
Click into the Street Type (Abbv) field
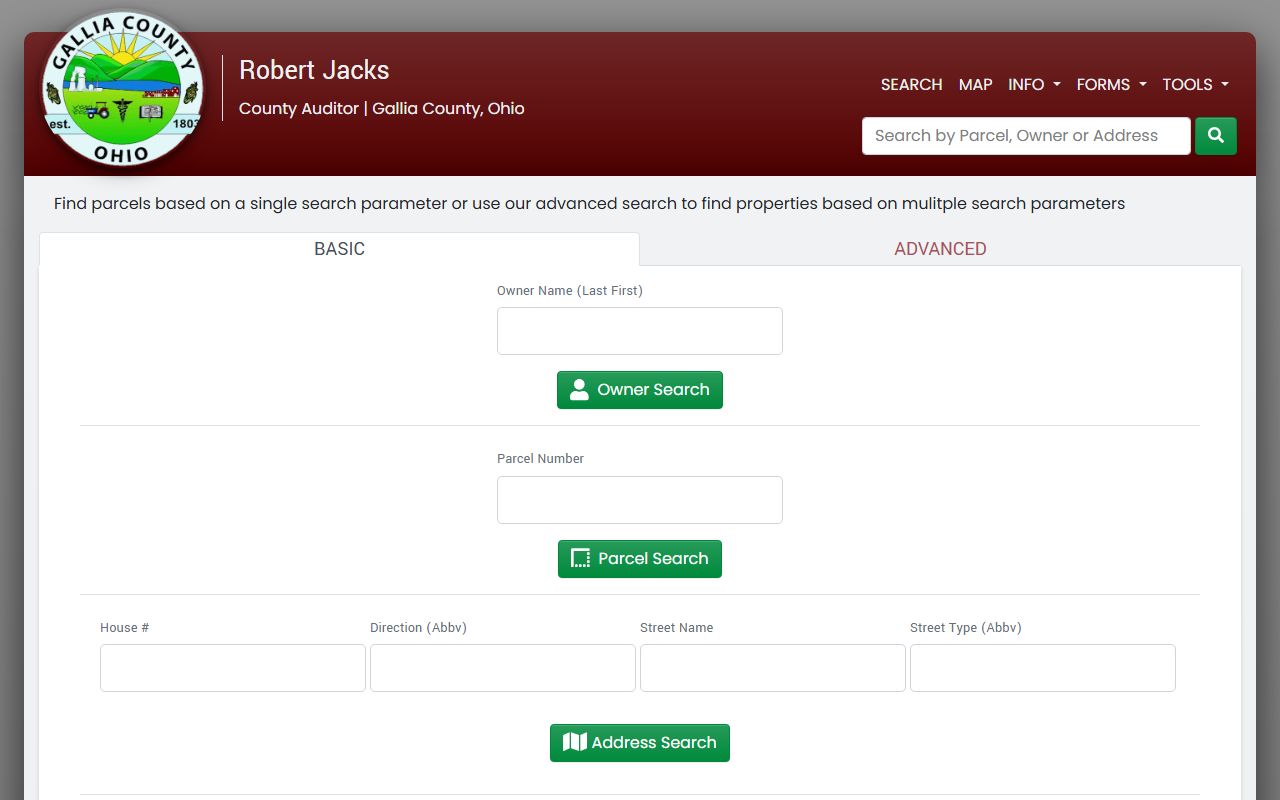[1043, 668]
